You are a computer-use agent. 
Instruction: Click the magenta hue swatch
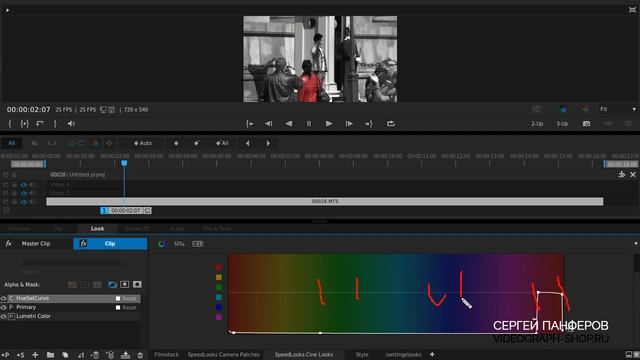point(219,317)
